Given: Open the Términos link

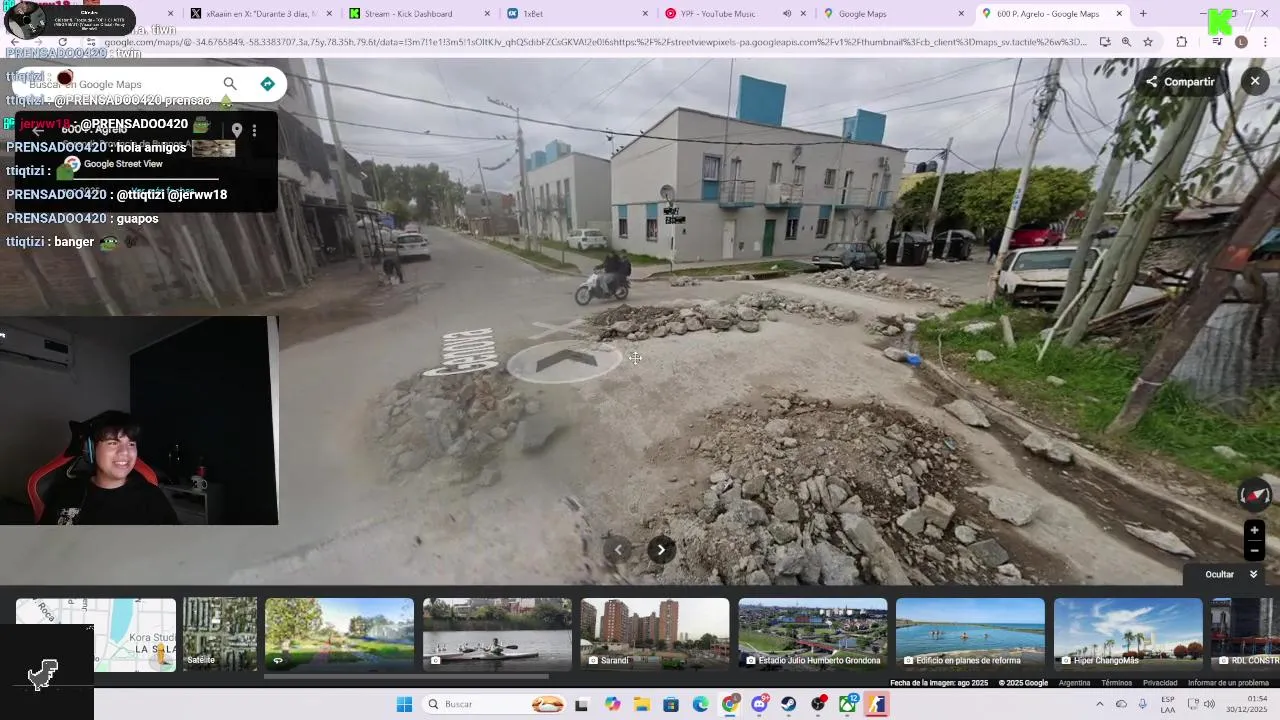Looking at the screenshot, I should pos(1116,683).
